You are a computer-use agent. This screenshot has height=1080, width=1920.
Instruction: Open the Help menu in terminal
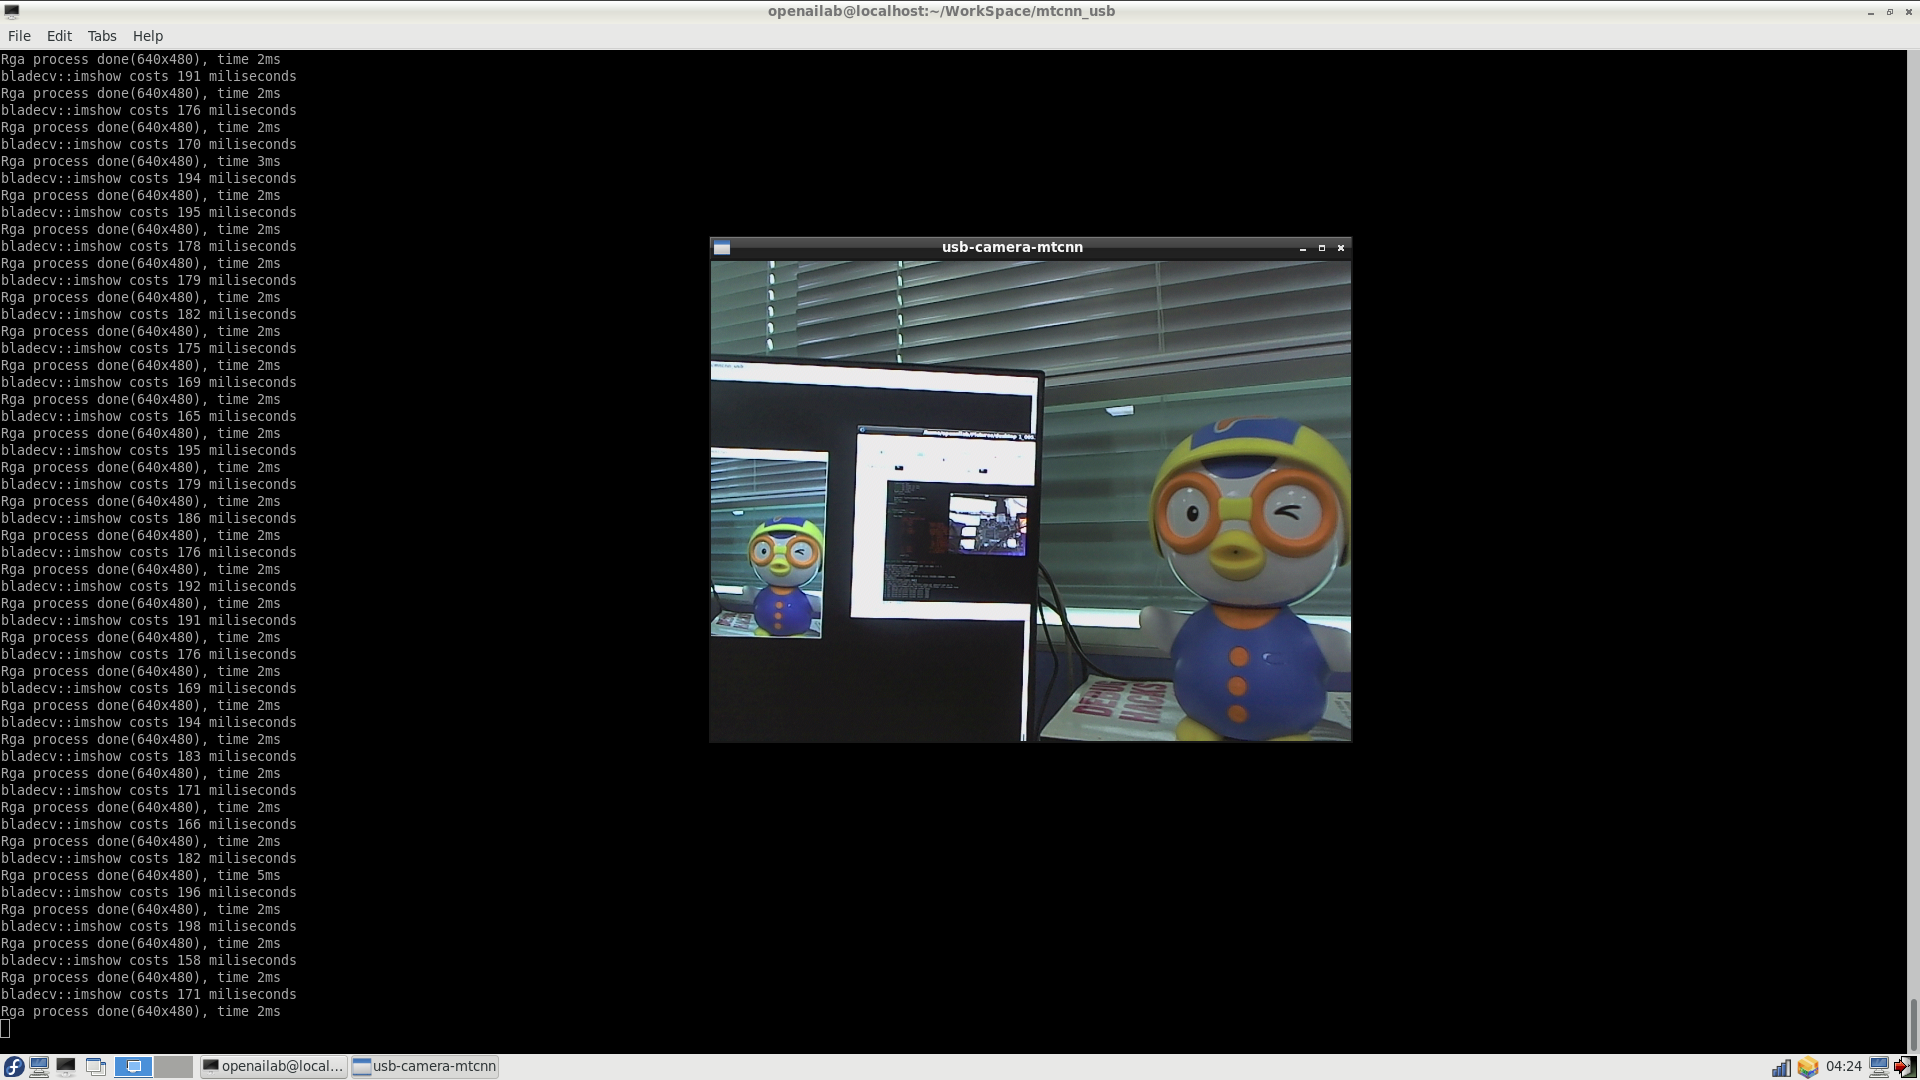coord(148,36)
